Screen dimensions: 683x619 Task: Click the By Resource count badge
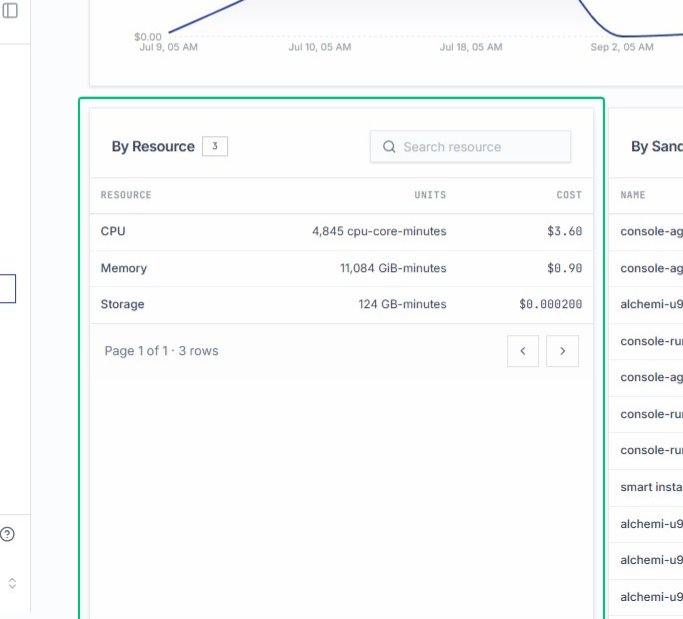(x=215, y=146)
